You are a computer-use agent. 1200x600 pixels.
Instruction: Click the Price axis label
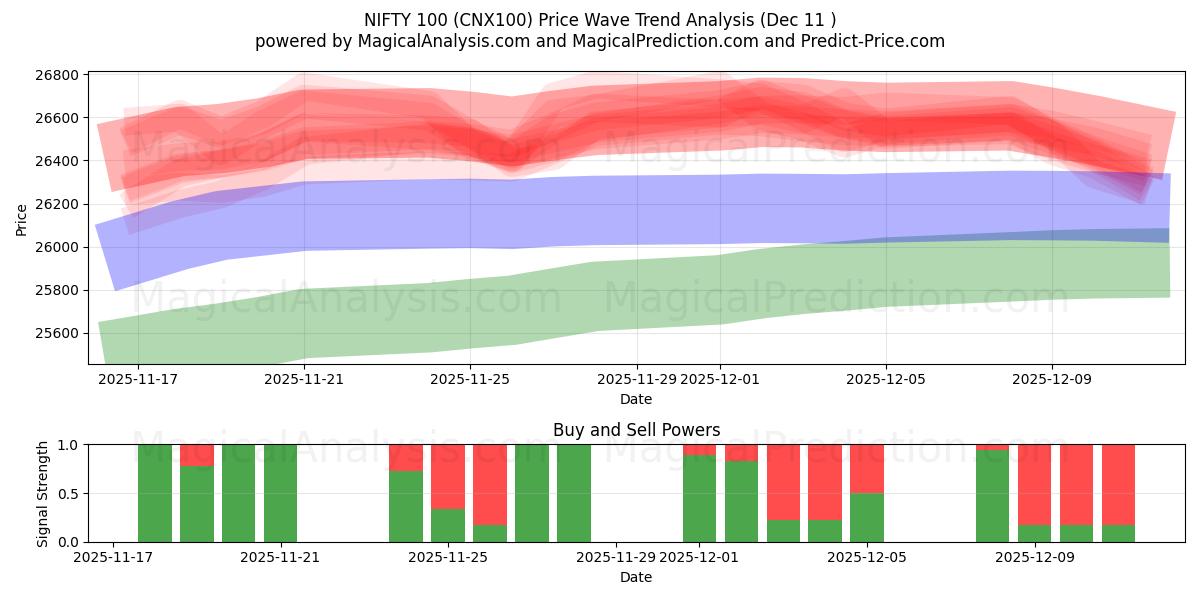(24, 215)
